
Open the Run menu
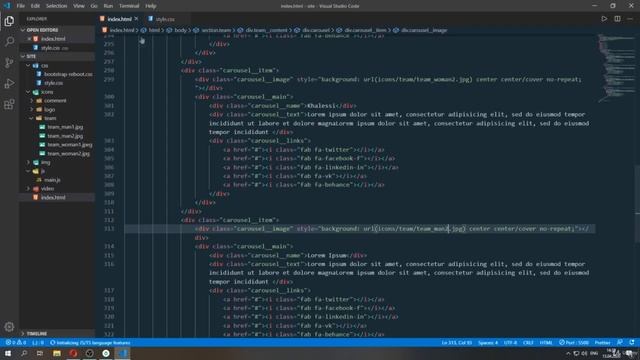pos(108,6)
